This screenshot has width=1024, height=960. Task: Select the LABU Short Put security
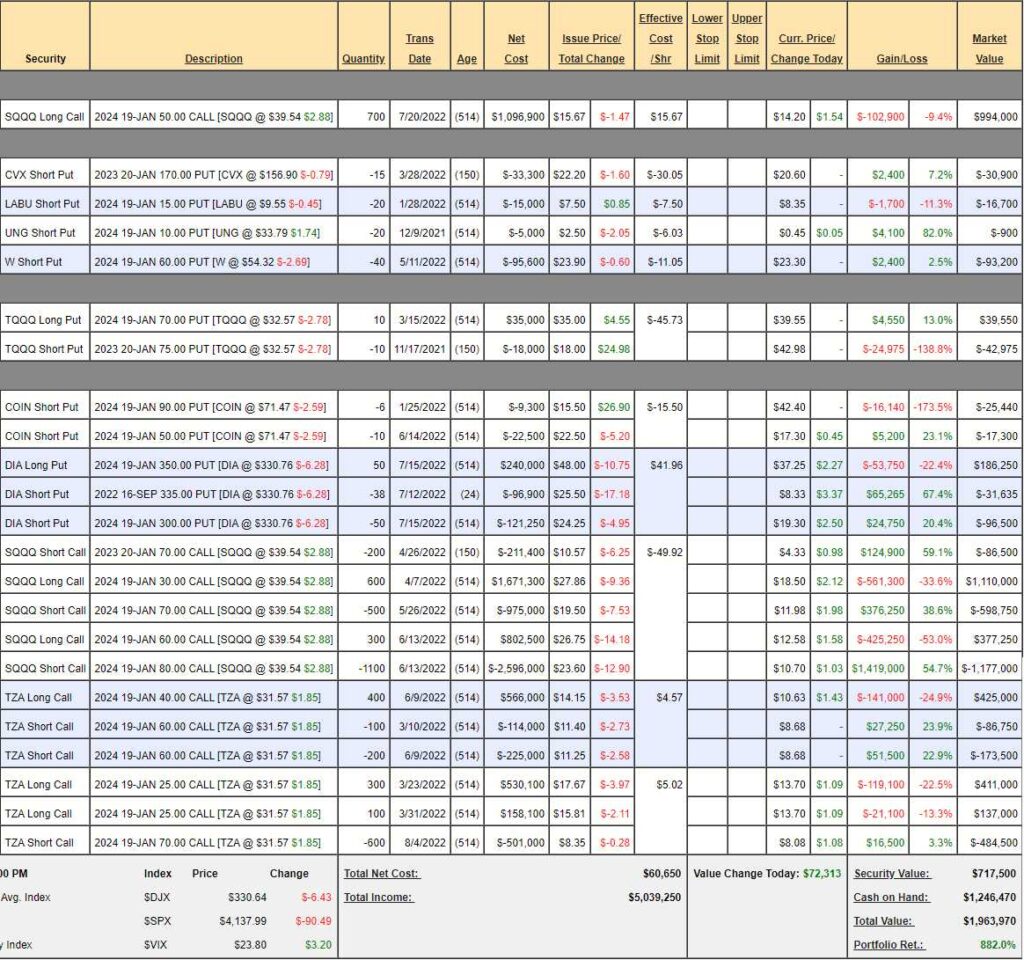45,204
